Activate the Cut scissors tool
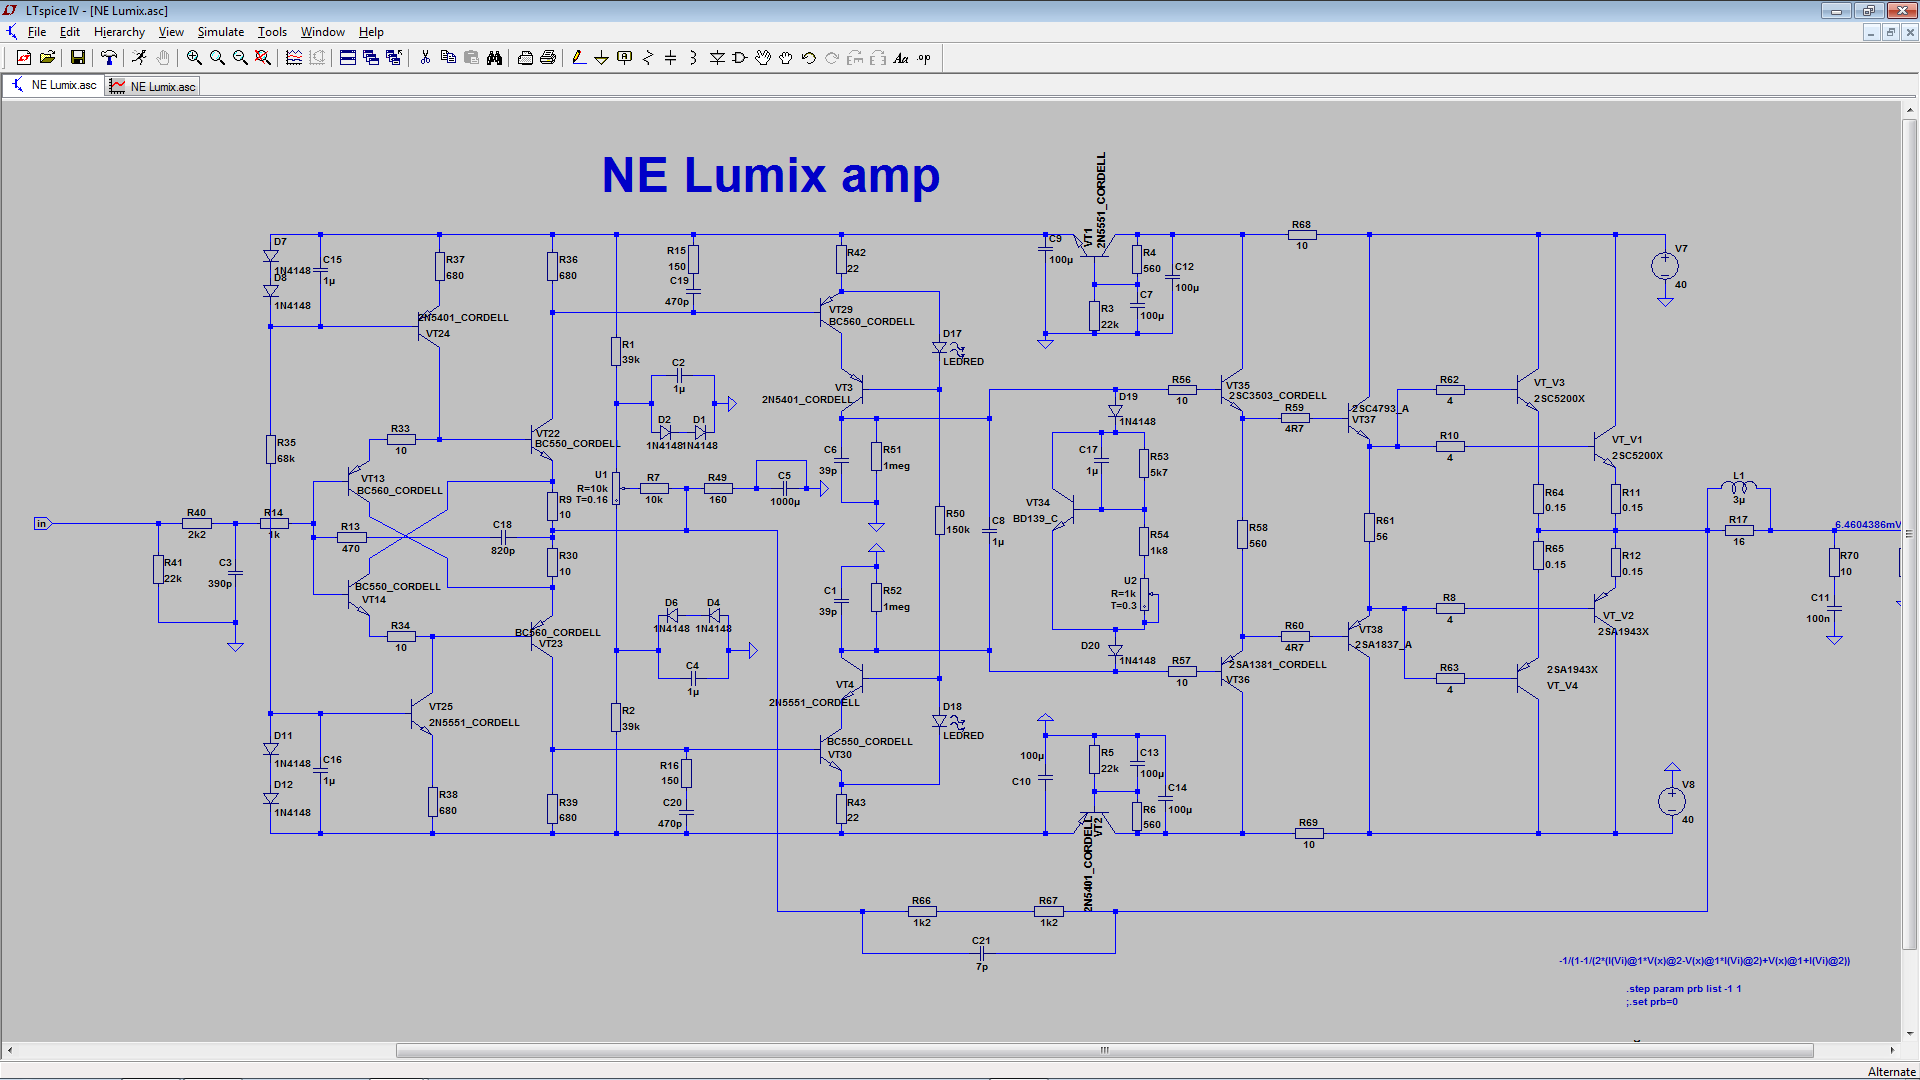The height and width of the screenshot is (1080, 1920). [x=425, y=58]
